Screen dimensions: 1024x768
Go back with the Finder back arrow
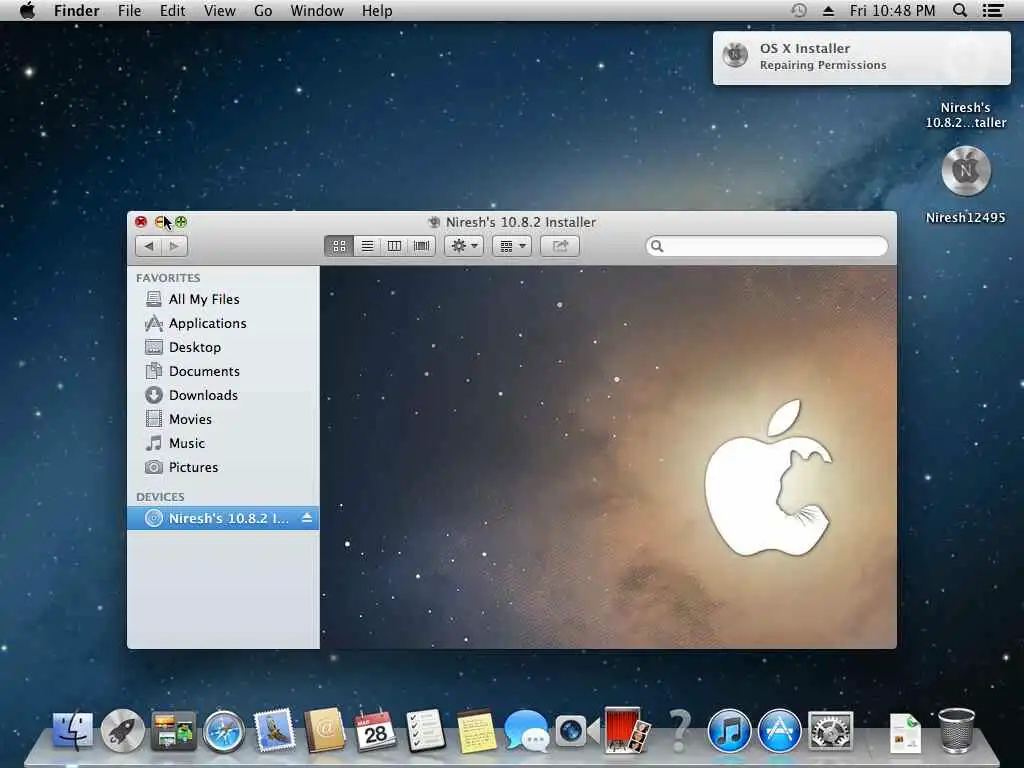[x=149, y=246]
